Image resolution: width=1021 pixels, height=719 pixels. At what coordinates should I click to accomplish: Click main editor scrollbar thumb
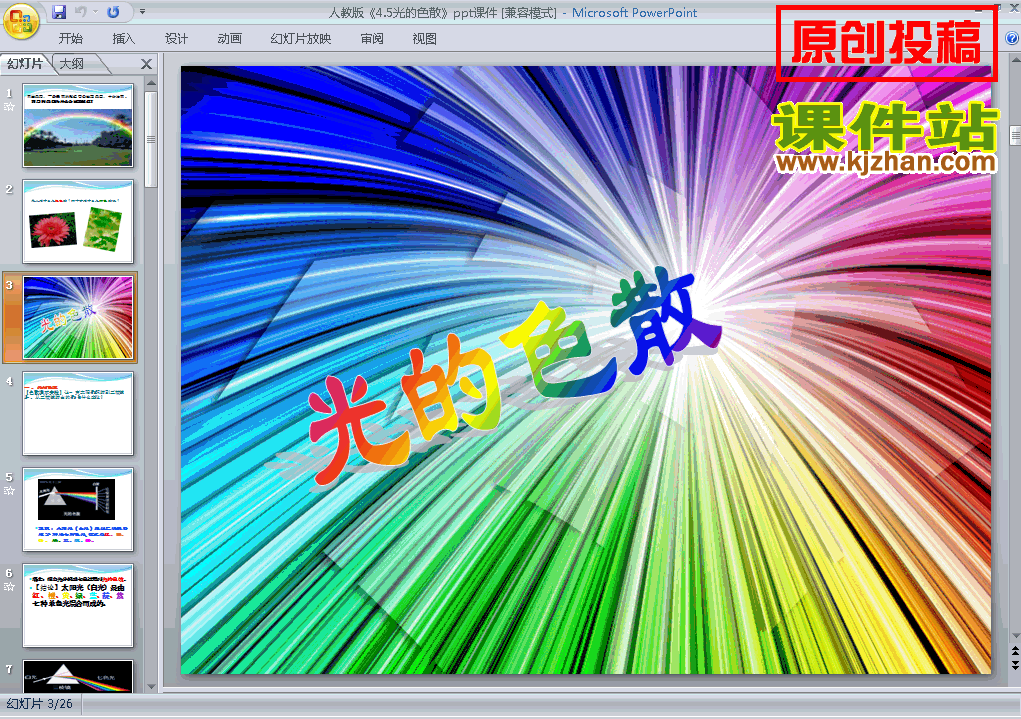[x=1015, y=135]
